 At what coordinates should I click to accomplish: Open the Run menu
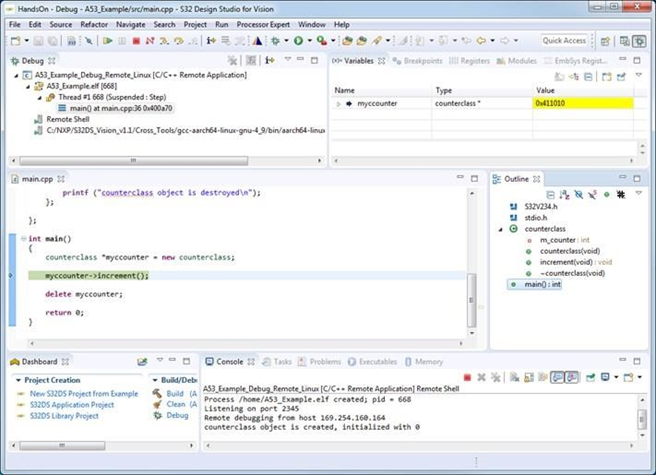click(x=222, y=25)
